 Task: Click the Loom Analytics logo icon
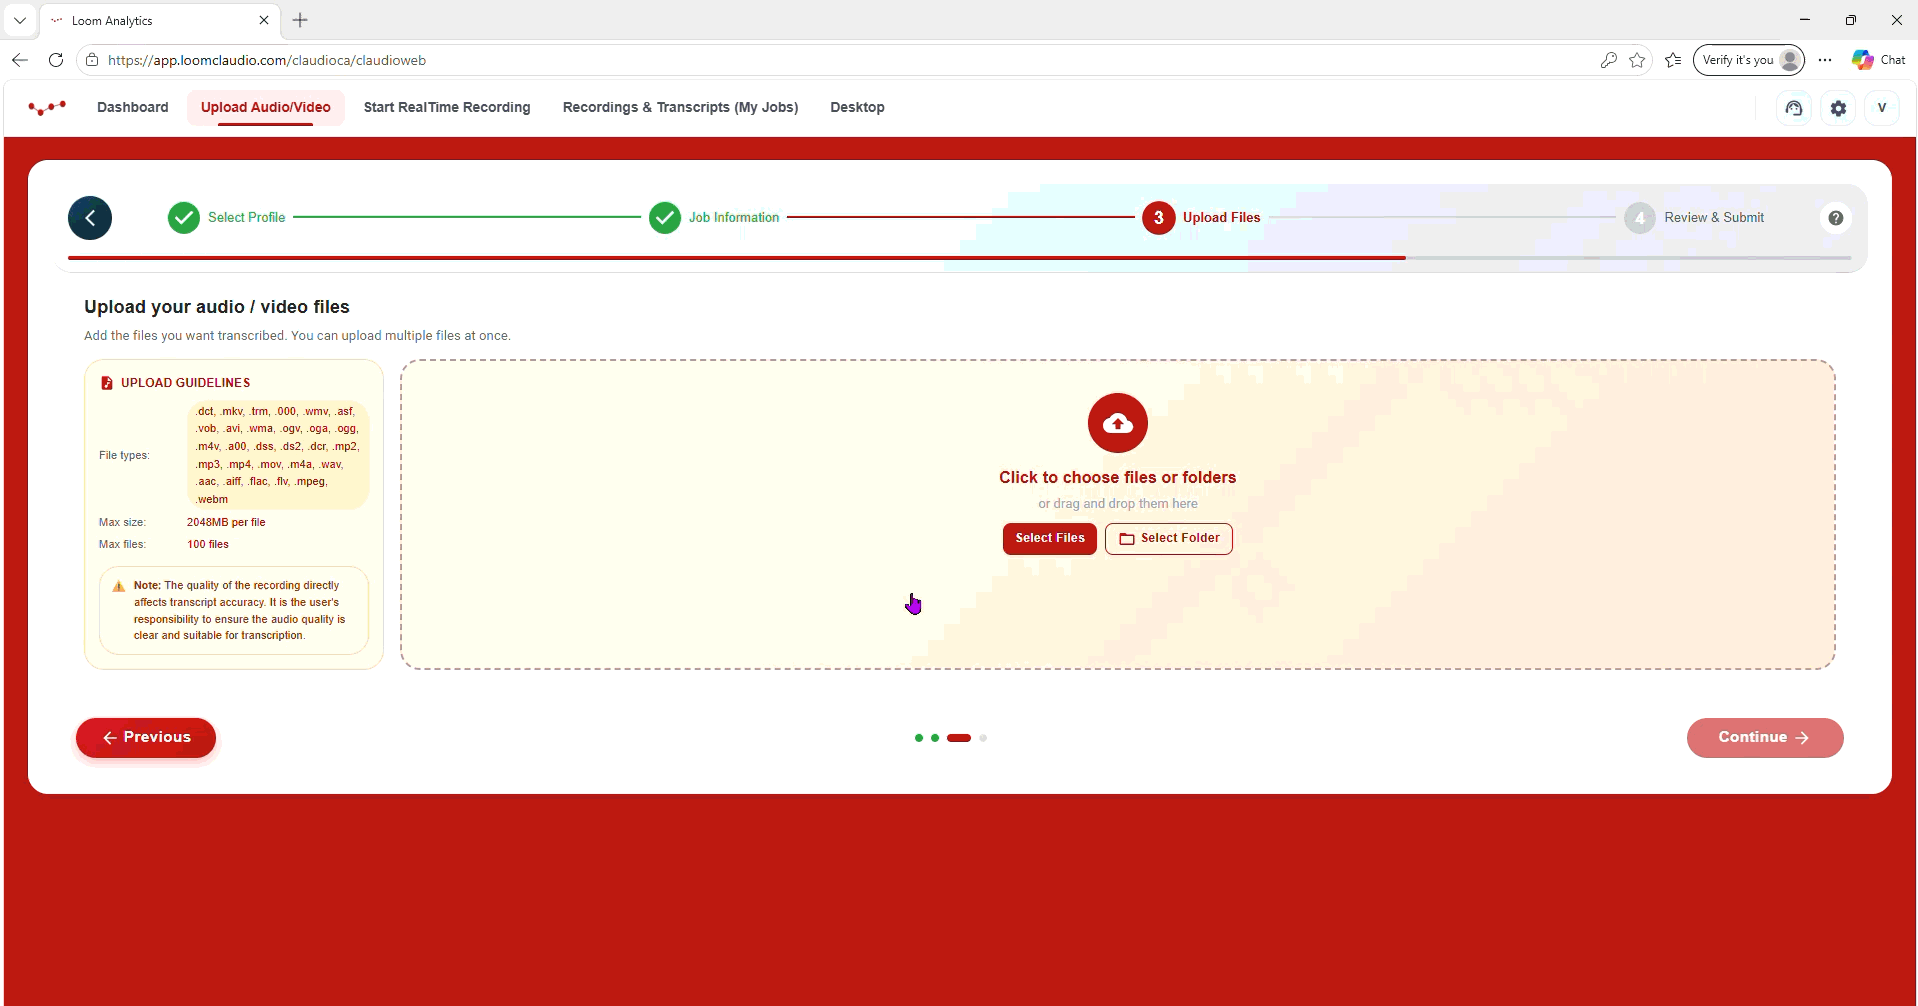point(47,107)
